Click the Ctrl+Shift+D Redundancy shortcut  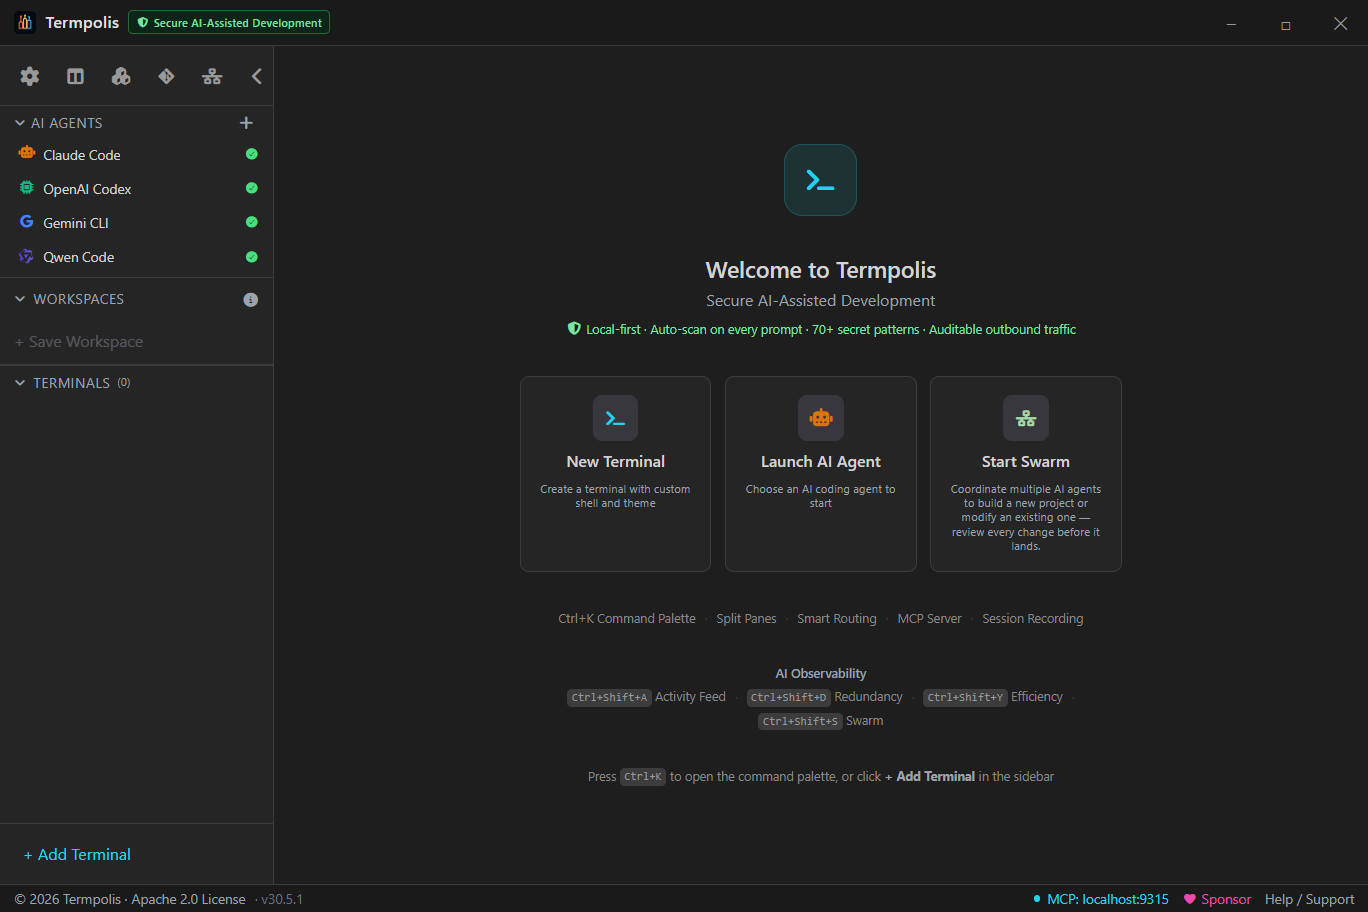[825, 697]
